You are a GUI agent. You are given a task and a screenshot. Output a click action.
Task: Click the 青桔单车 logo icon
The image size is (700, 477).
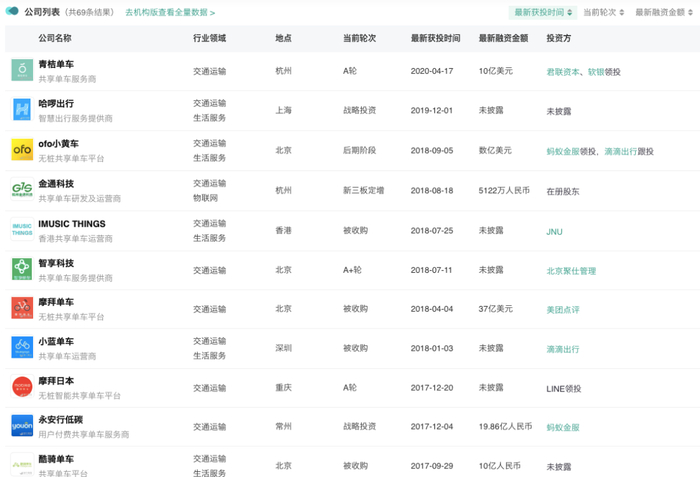click(x=22, y=71)
